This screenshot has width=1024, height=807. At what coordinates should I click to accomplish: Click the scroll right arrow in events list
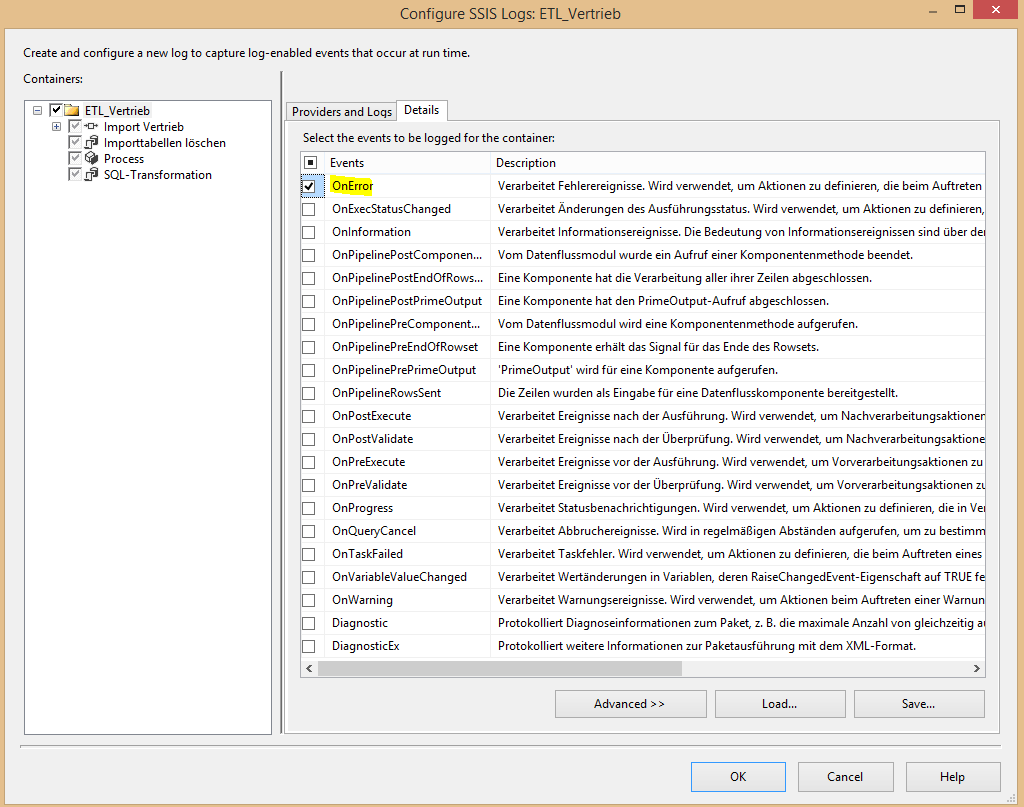click(977, 669)
